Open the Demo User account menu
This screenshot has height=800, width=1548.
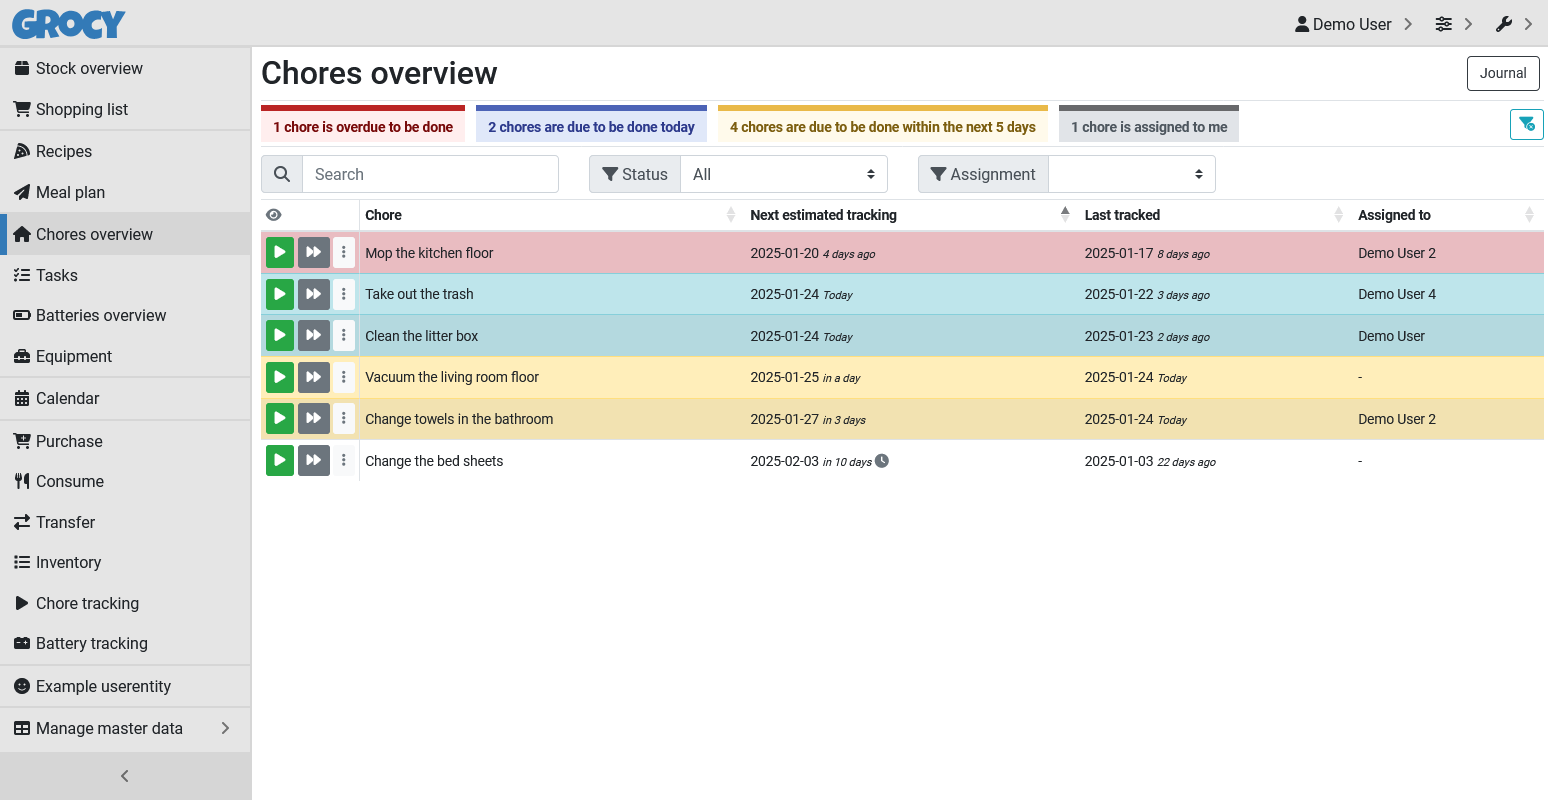tap(1352, 24)
